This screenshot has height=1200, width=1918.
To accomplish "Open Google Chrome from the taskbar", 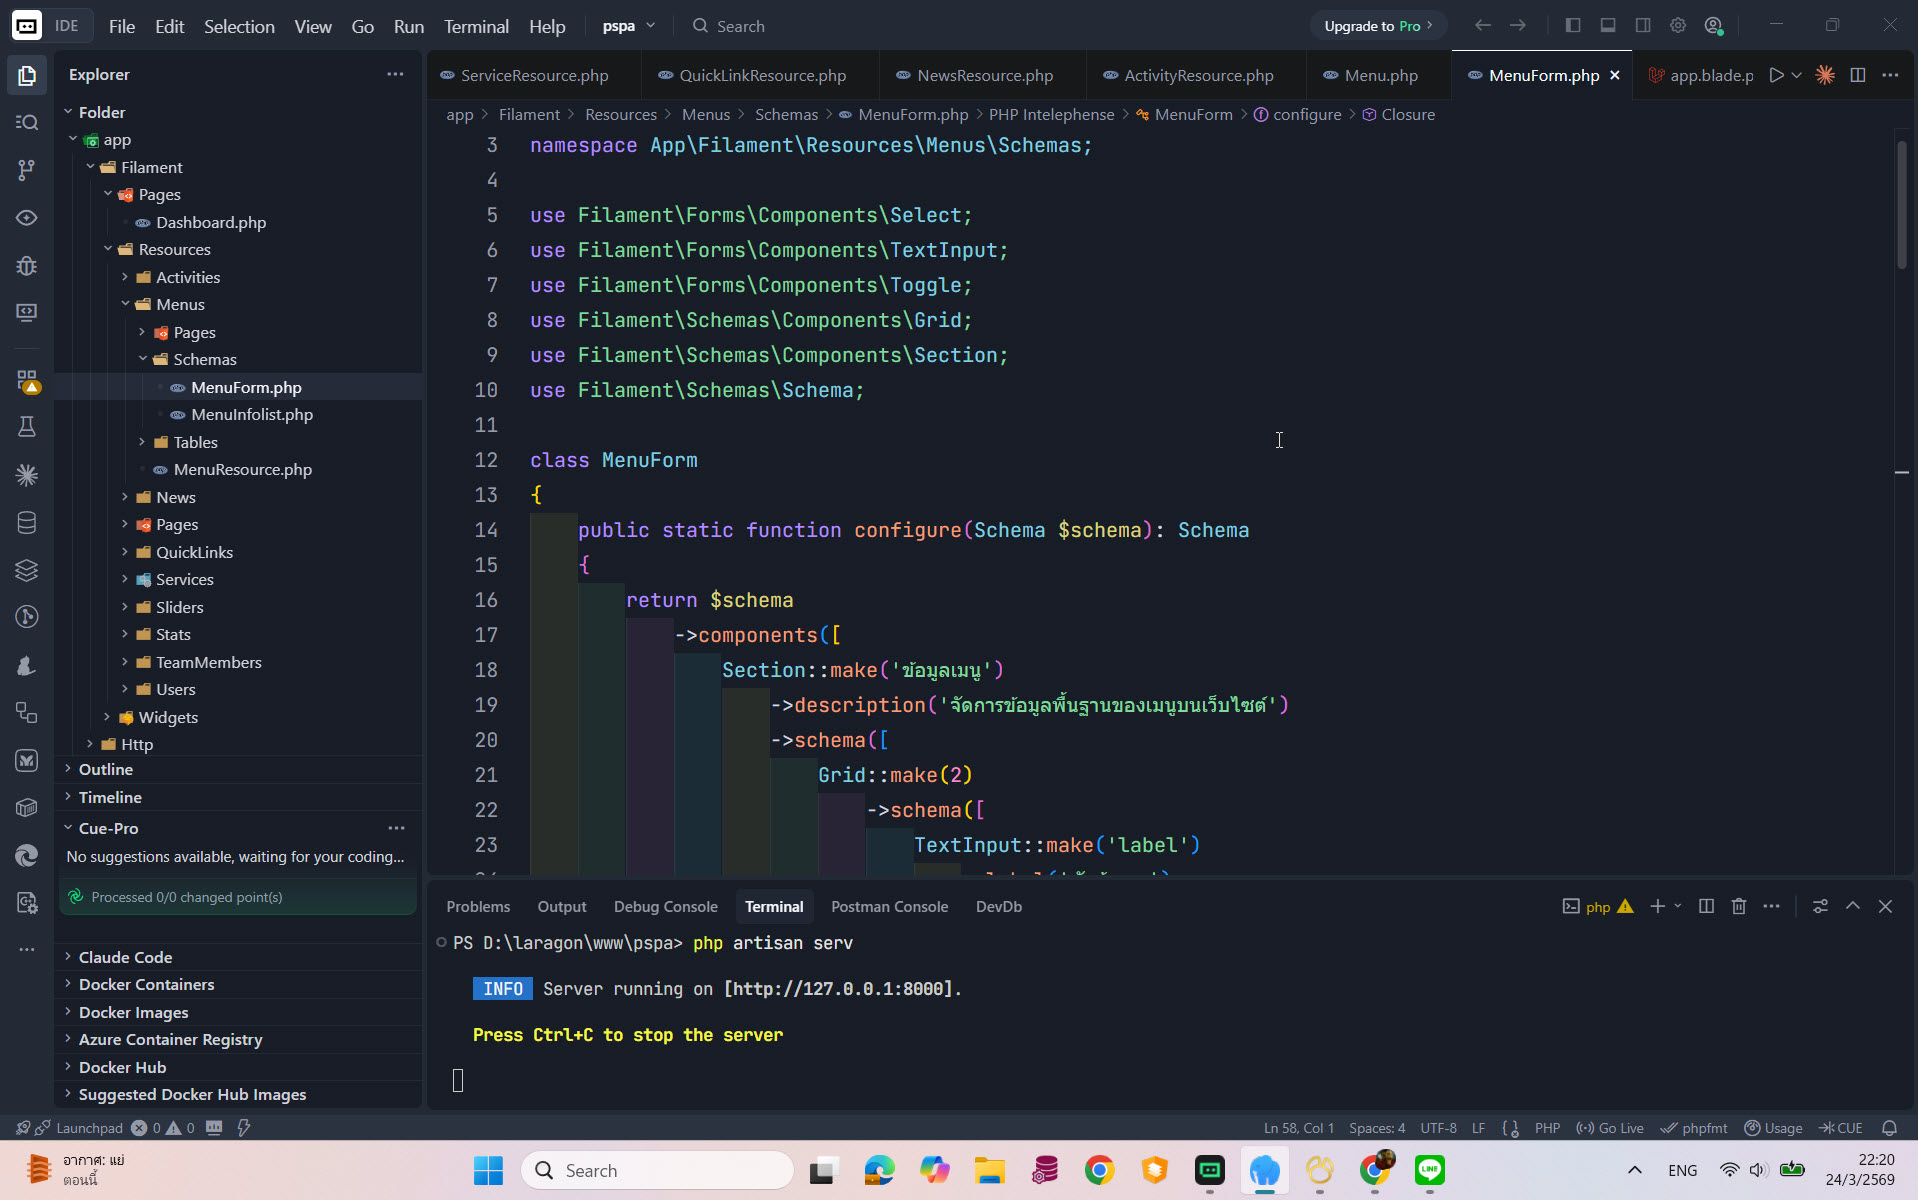I will point(1099,1170).
